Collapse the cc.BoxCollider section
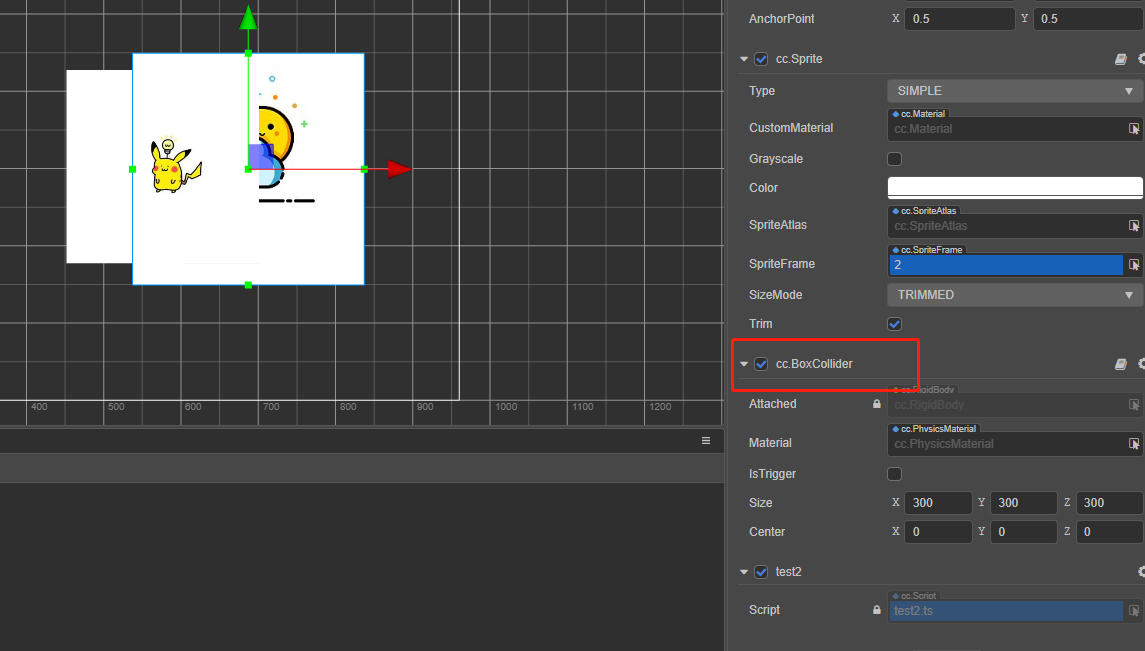This screenshot has width=1145, height=651. tap(743, 364)
